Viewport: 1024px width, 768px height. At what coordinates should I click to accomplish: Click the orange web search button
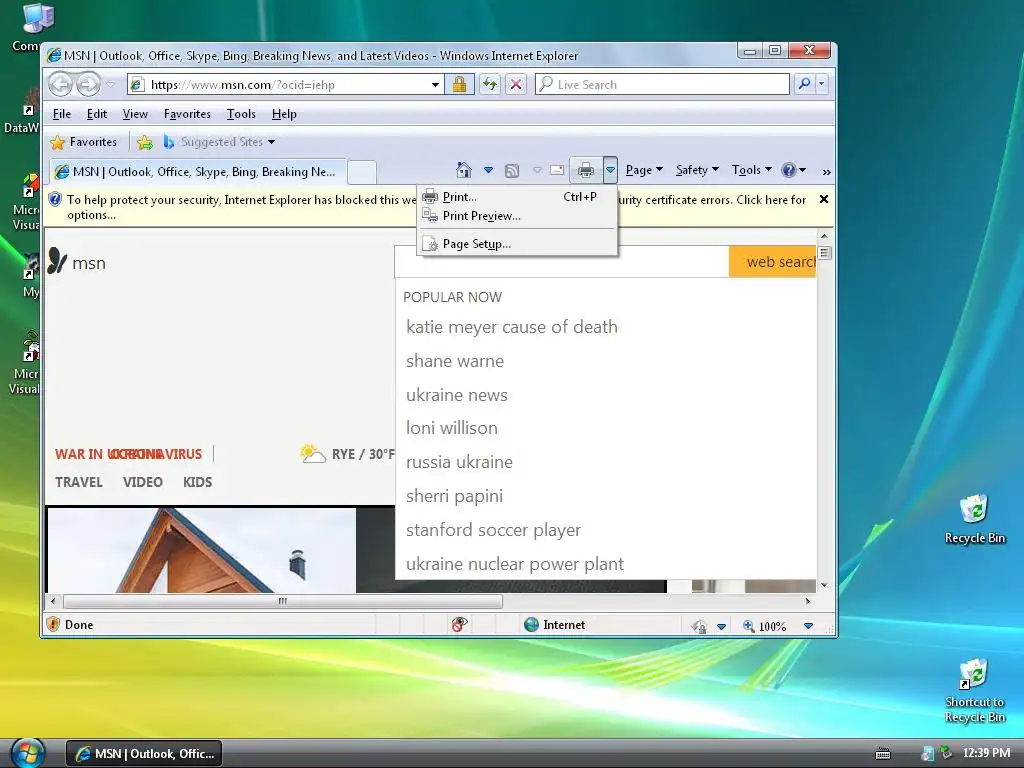tap(773, 262)
